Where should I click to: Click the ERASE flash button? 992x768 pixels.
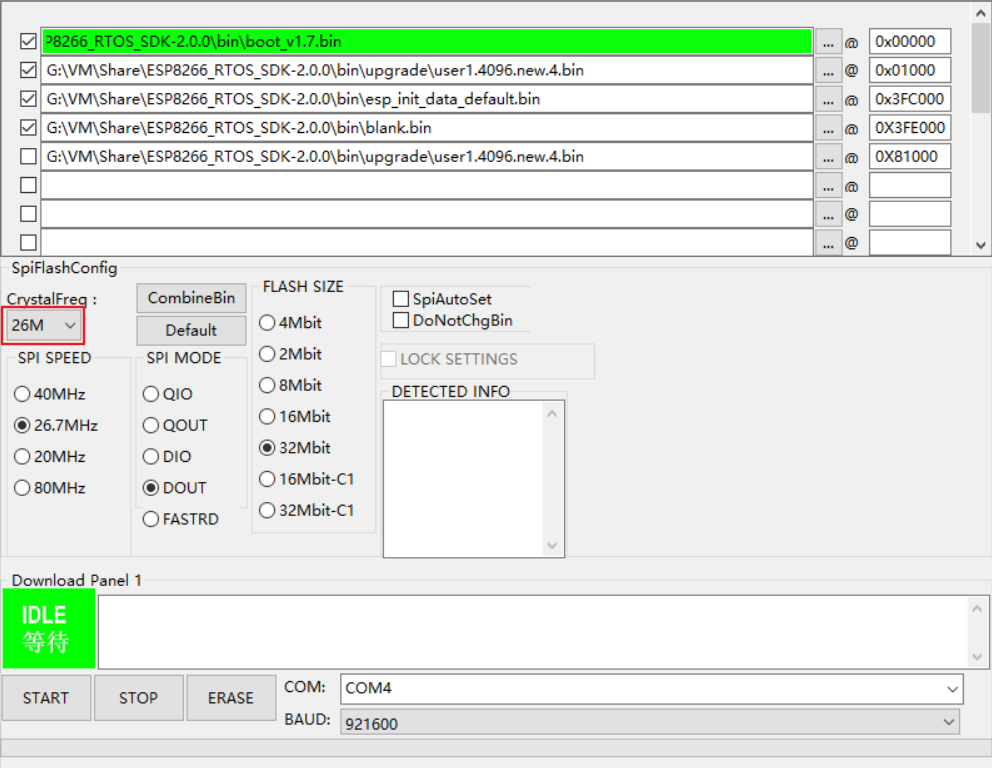point(231,698)
